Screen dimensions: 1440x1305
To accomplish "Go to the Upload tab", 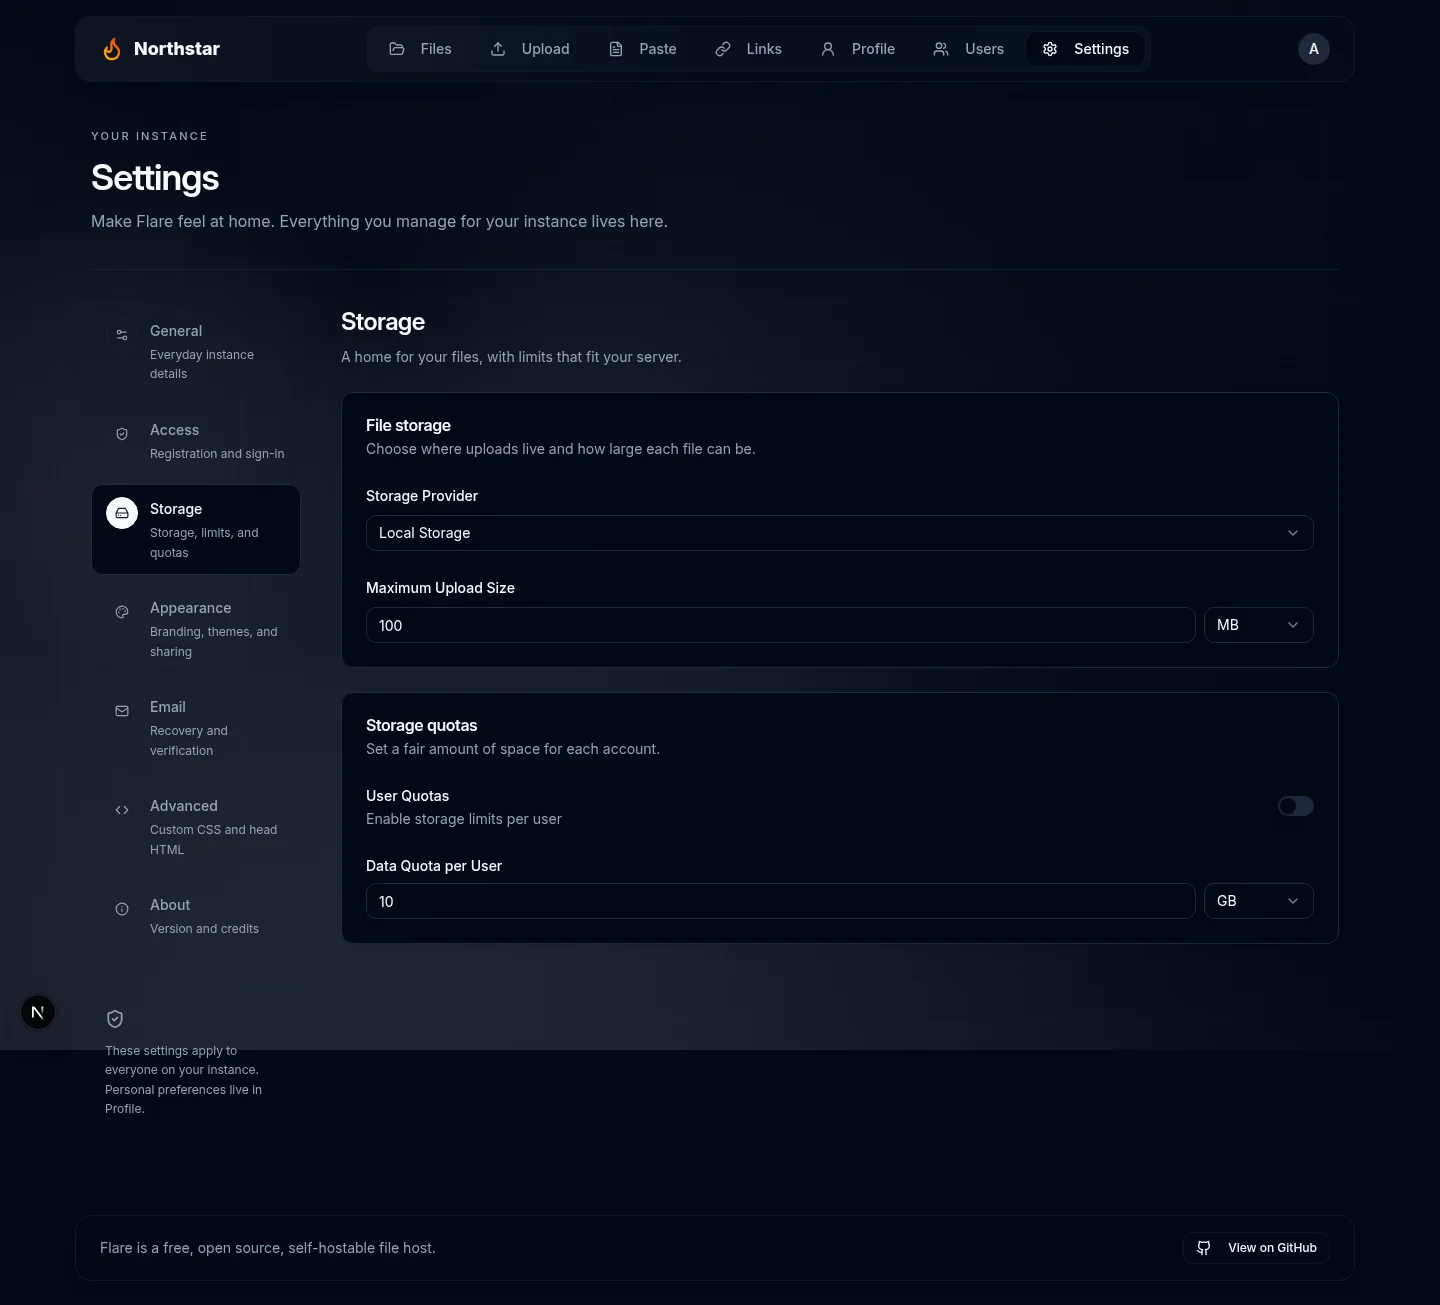I will pyautogui.click(x=530, y=49).
